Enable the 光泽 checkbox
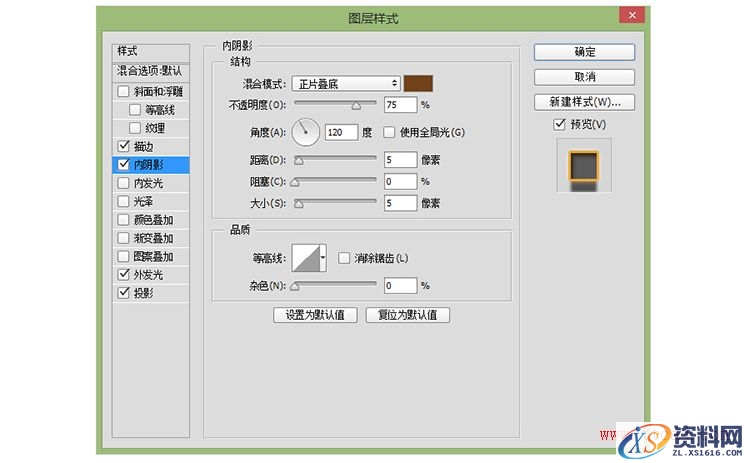750x463 pixels. click(123, 201)
